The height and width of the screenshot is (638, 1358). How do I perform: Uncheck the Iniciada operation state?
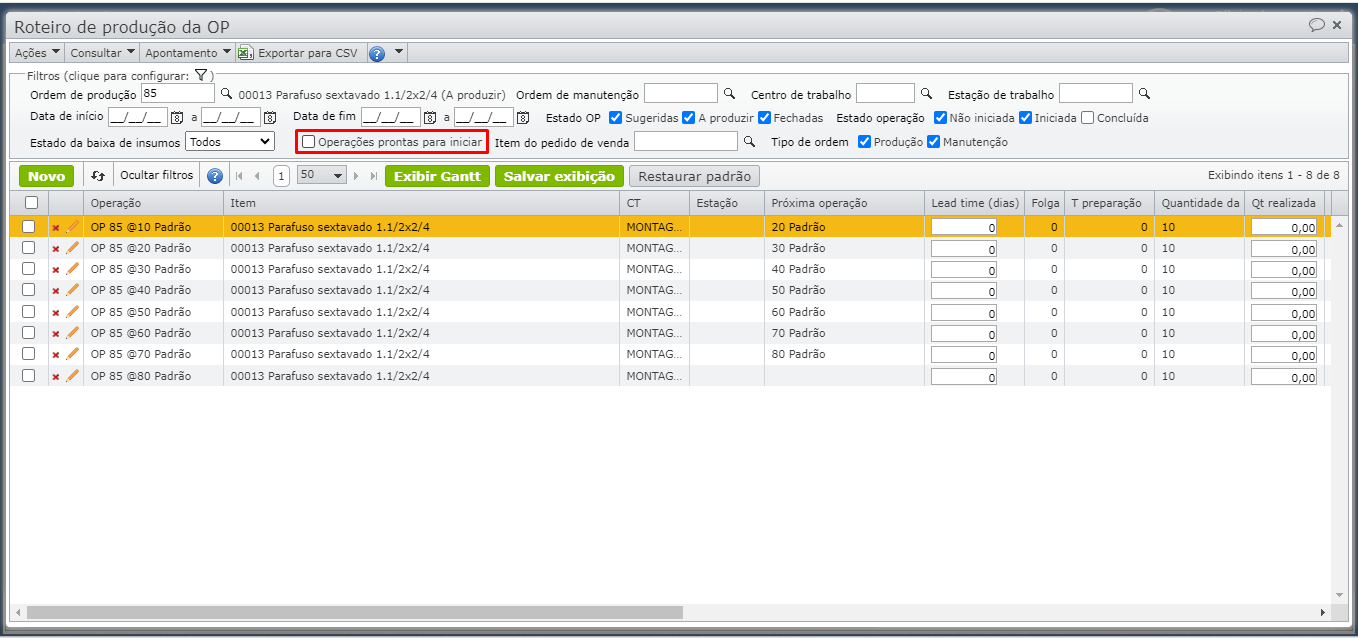[x=1025, y=118]
